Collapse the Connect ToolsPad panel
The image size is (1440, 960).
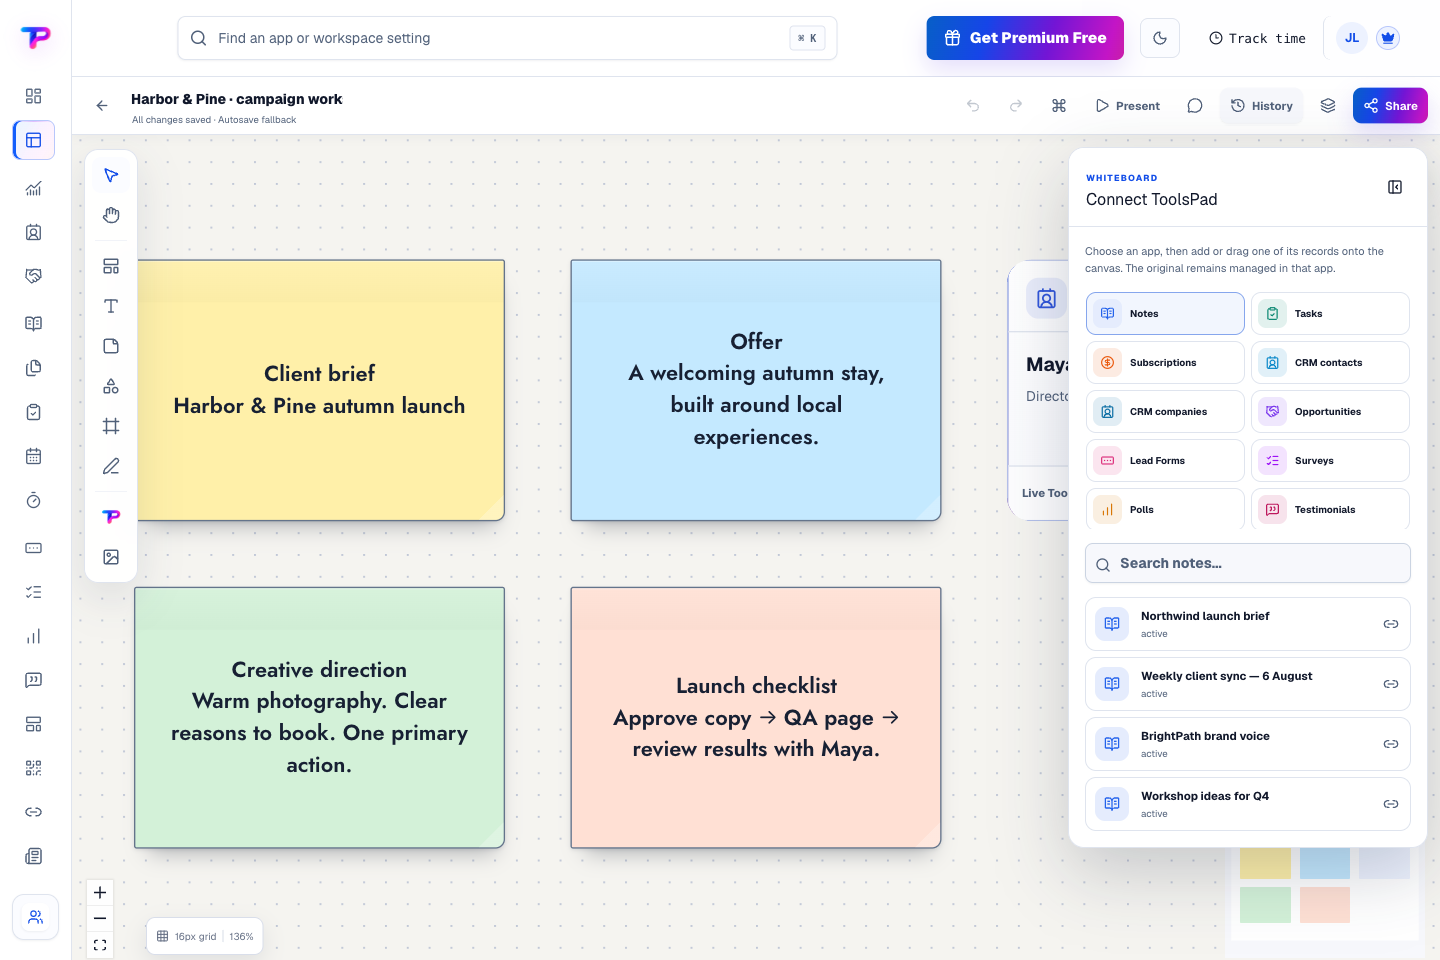pyautogui.click(x=1395, y=187)
